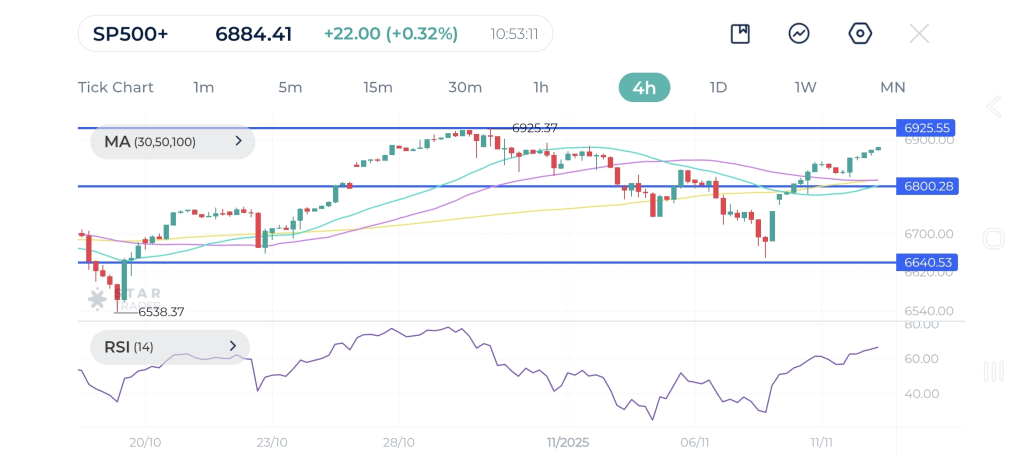Switch to the 1h timeframe
Screen dimensions: 1024x473
[541, 87]
